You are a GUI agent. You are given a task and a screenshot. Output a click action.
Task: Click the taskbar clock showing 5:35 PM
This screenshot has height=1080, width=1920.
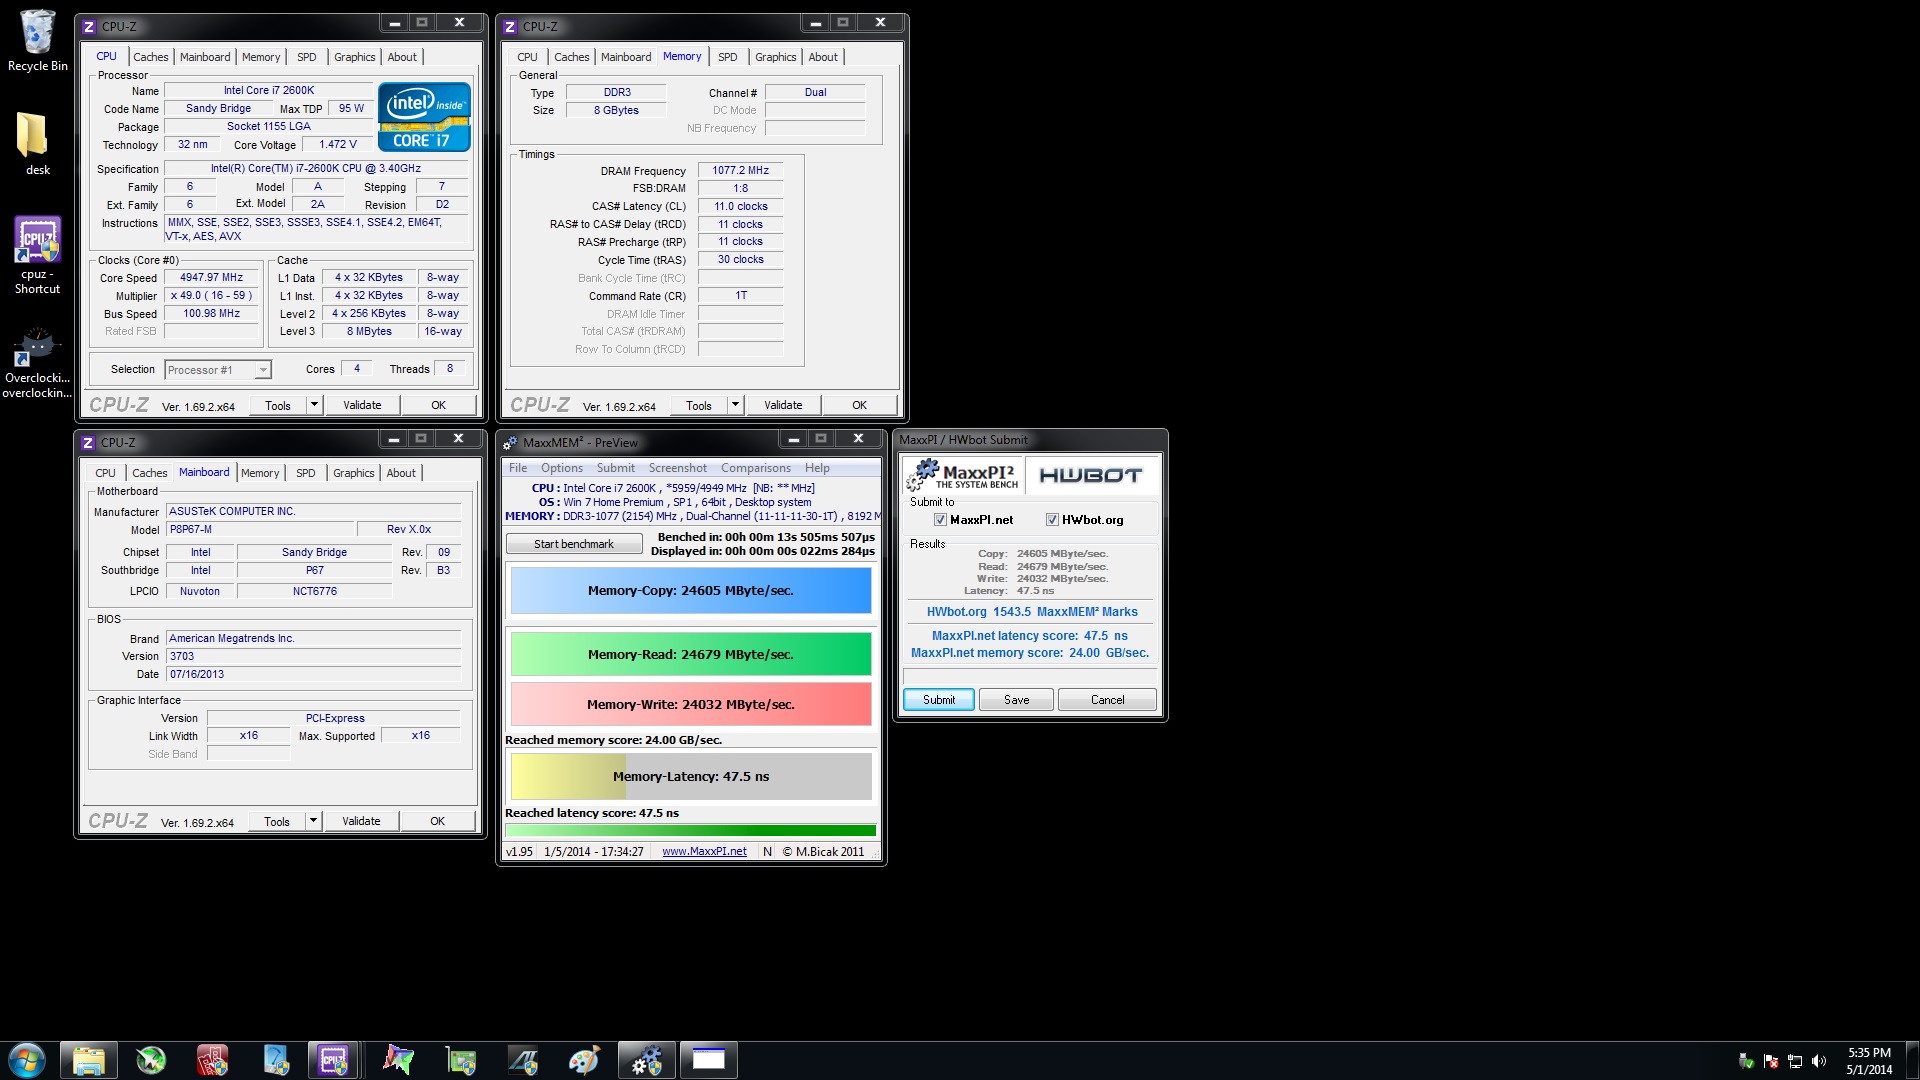(1869, 1061)
